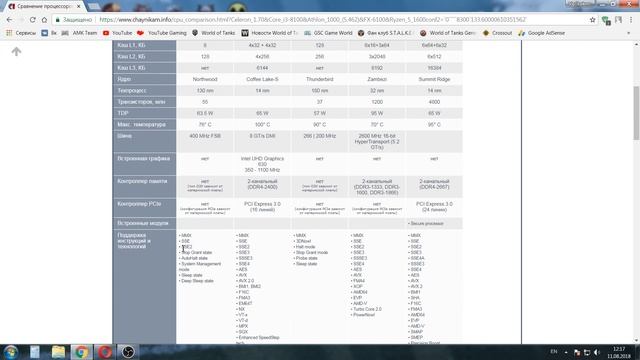Select the Сравнение процессоров browser tab
Viewport: 640px width, 360px height.
[44, 6]
